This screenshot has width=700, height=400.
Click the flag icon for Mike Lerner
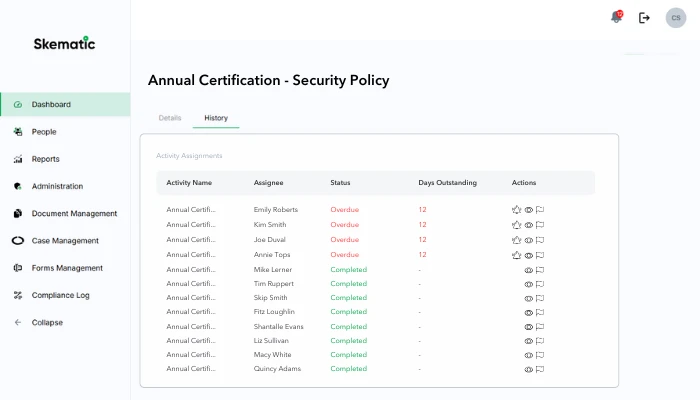540,270
